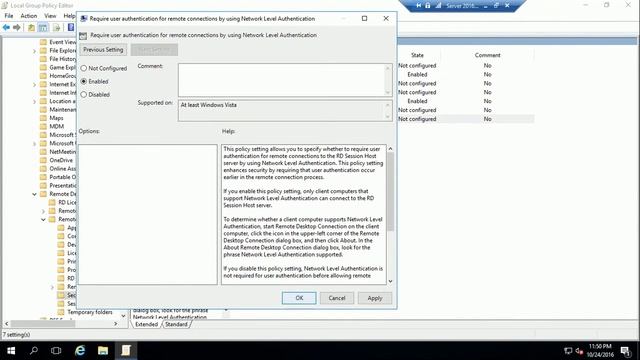Open the Action Center notification icon
The height and width of the screenshot is (360, 640).
click(x=626, y=351)
